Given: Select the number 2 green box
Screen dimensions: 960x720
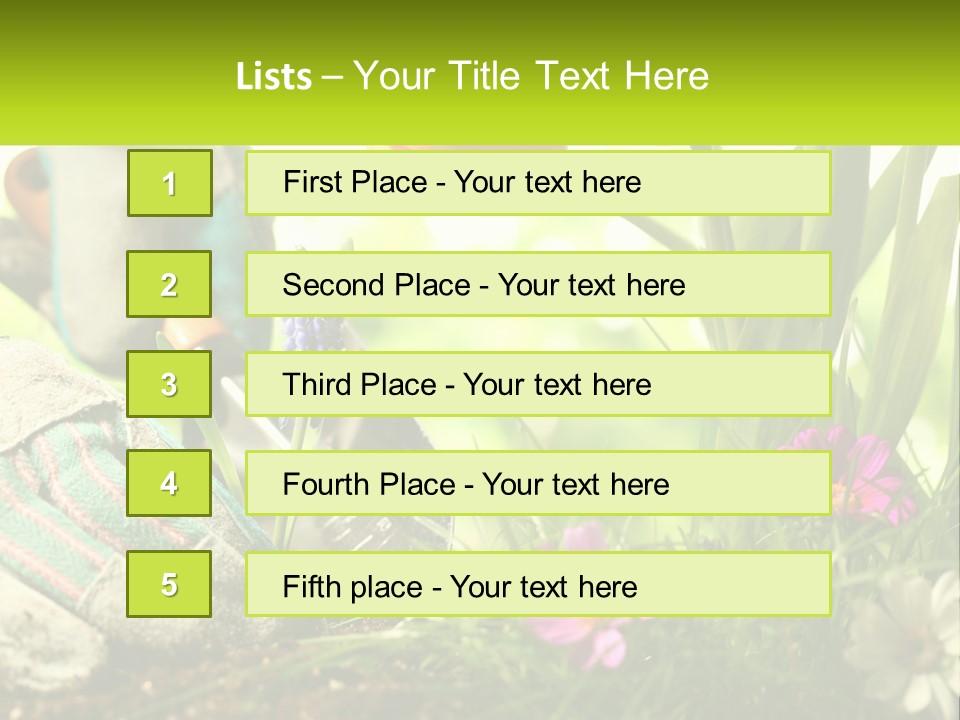Looking at the screenshot, I should 169,284.
